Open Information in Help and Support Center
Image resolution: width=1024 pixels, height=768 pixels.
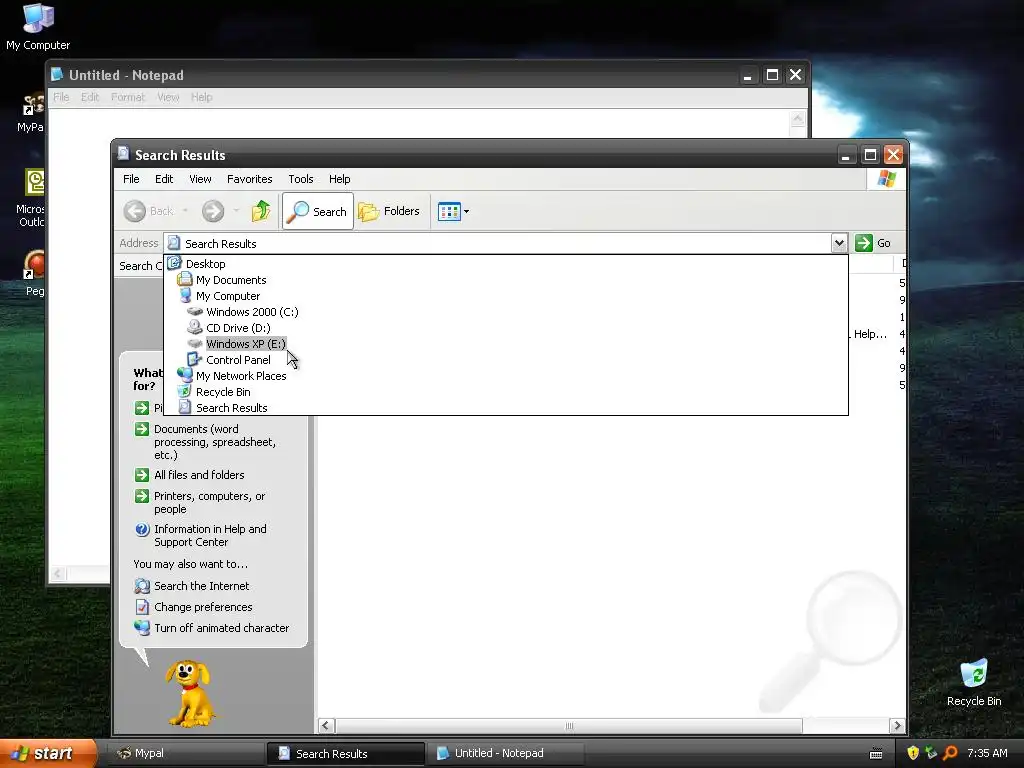point(210,536)
